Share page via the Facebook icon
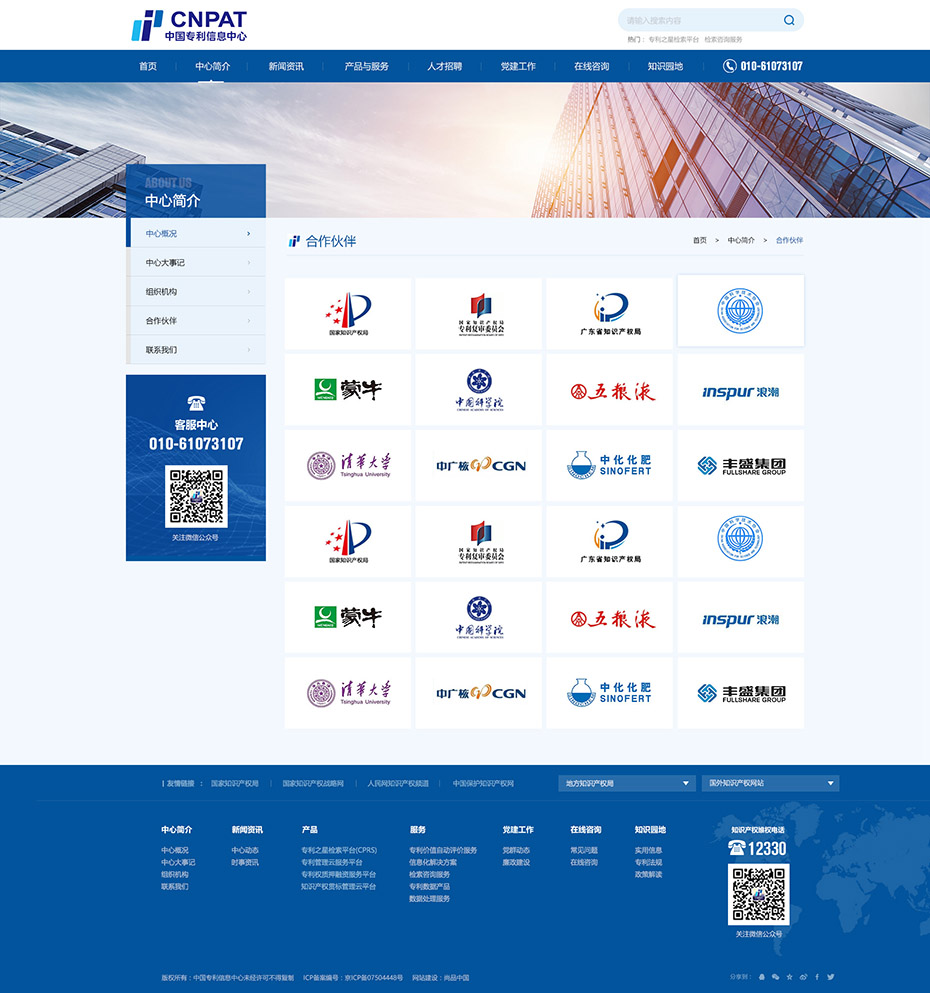Viewport: 930px width, 993px height. [817, 977]
